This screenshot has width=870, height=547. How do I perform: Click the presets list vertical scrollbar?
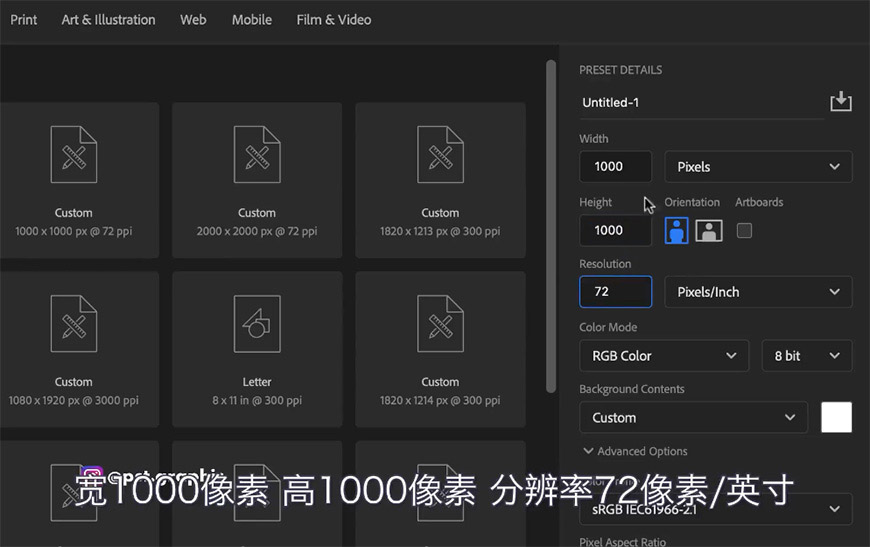(550, 226)
